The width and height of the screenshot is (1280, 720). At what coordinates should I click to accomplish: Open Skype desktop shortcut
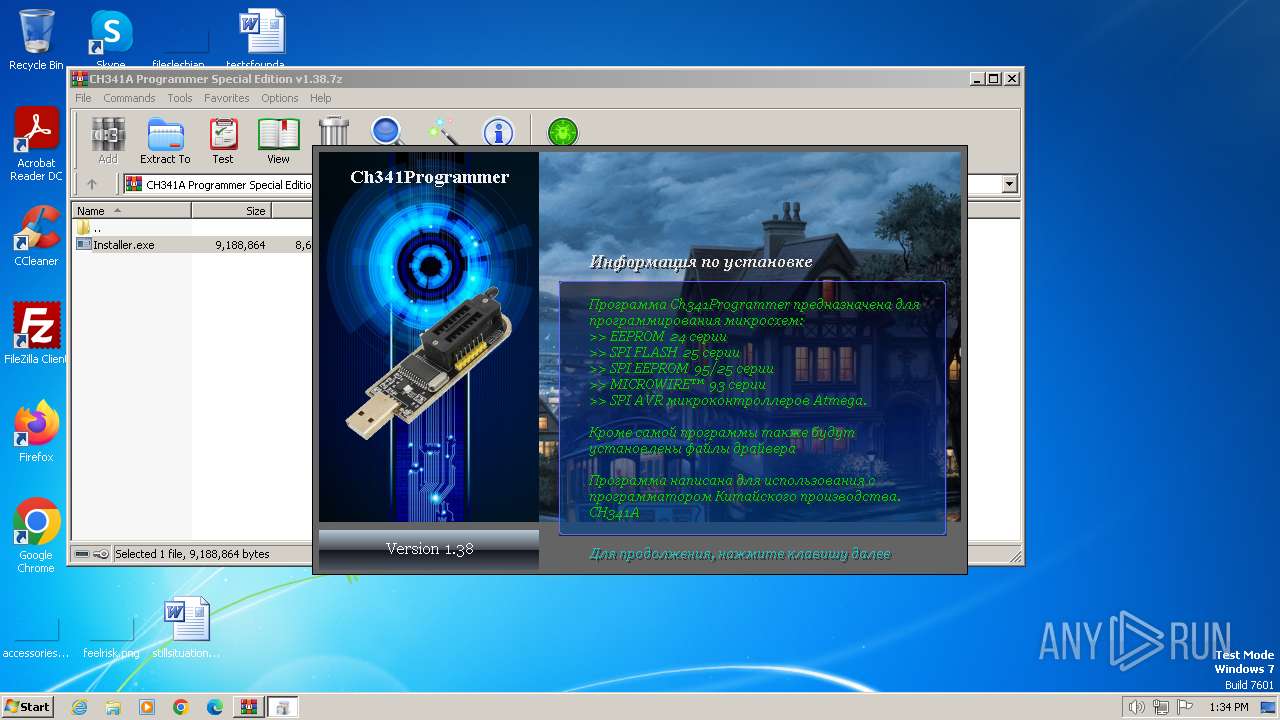point(110,40)
